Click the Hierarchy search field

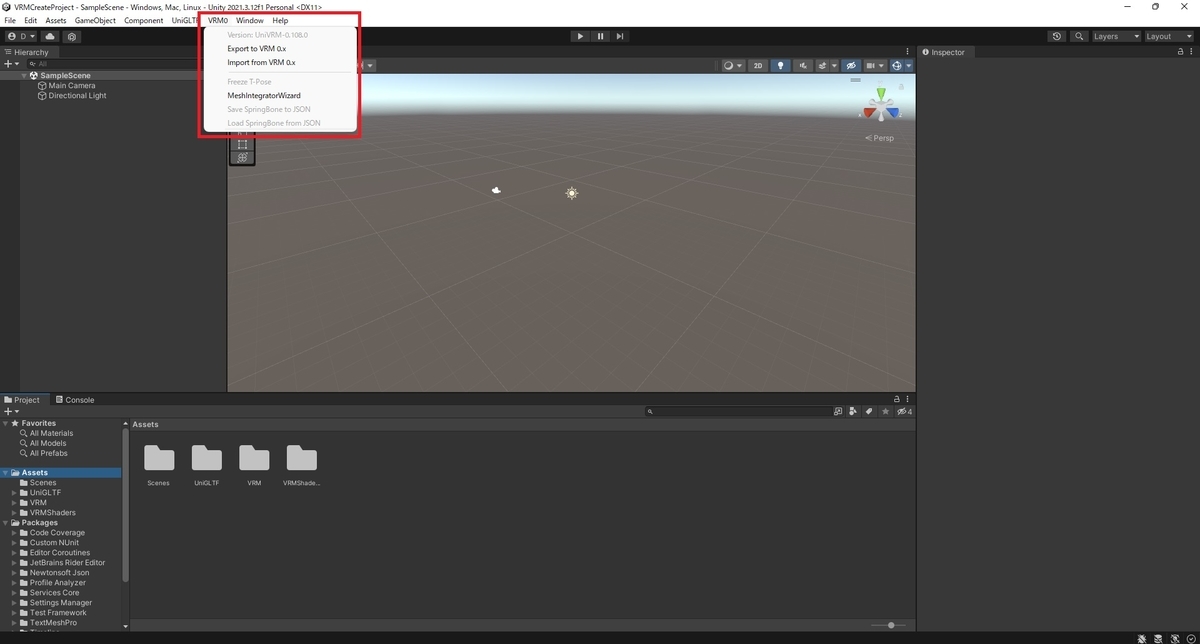[115, 64]
